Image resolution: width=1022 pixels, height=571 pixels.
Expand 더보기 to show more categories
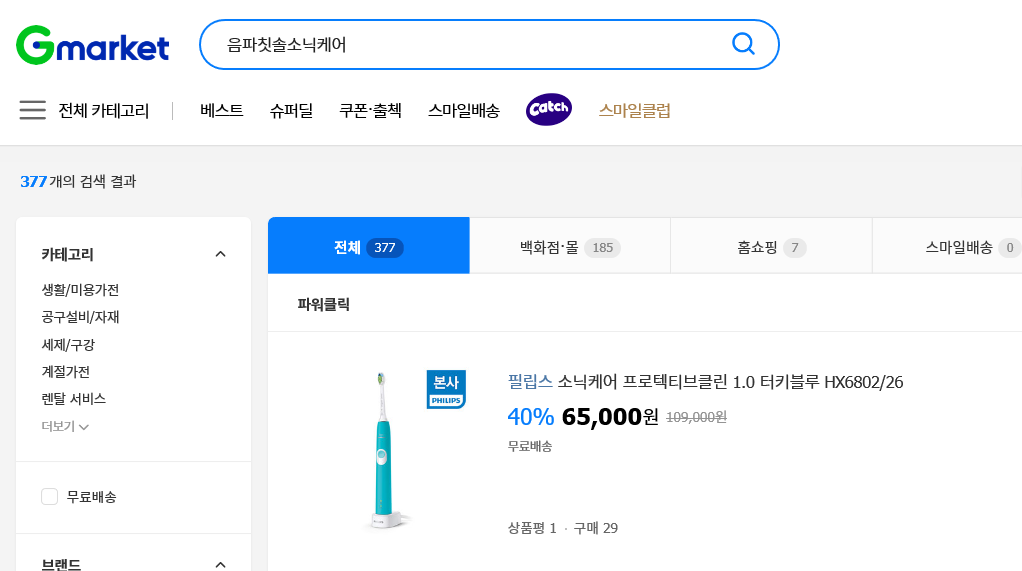[x=65, y=426]
